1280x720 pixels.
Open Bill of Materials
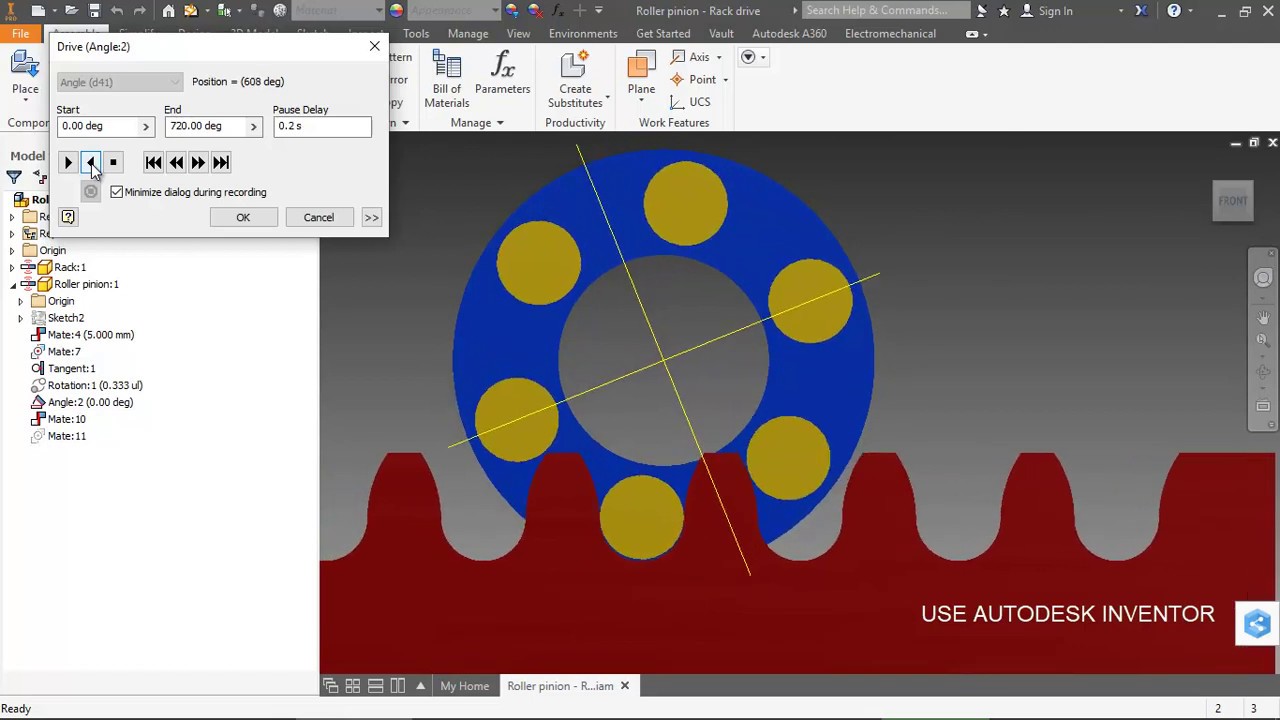(x=446, y=80)
